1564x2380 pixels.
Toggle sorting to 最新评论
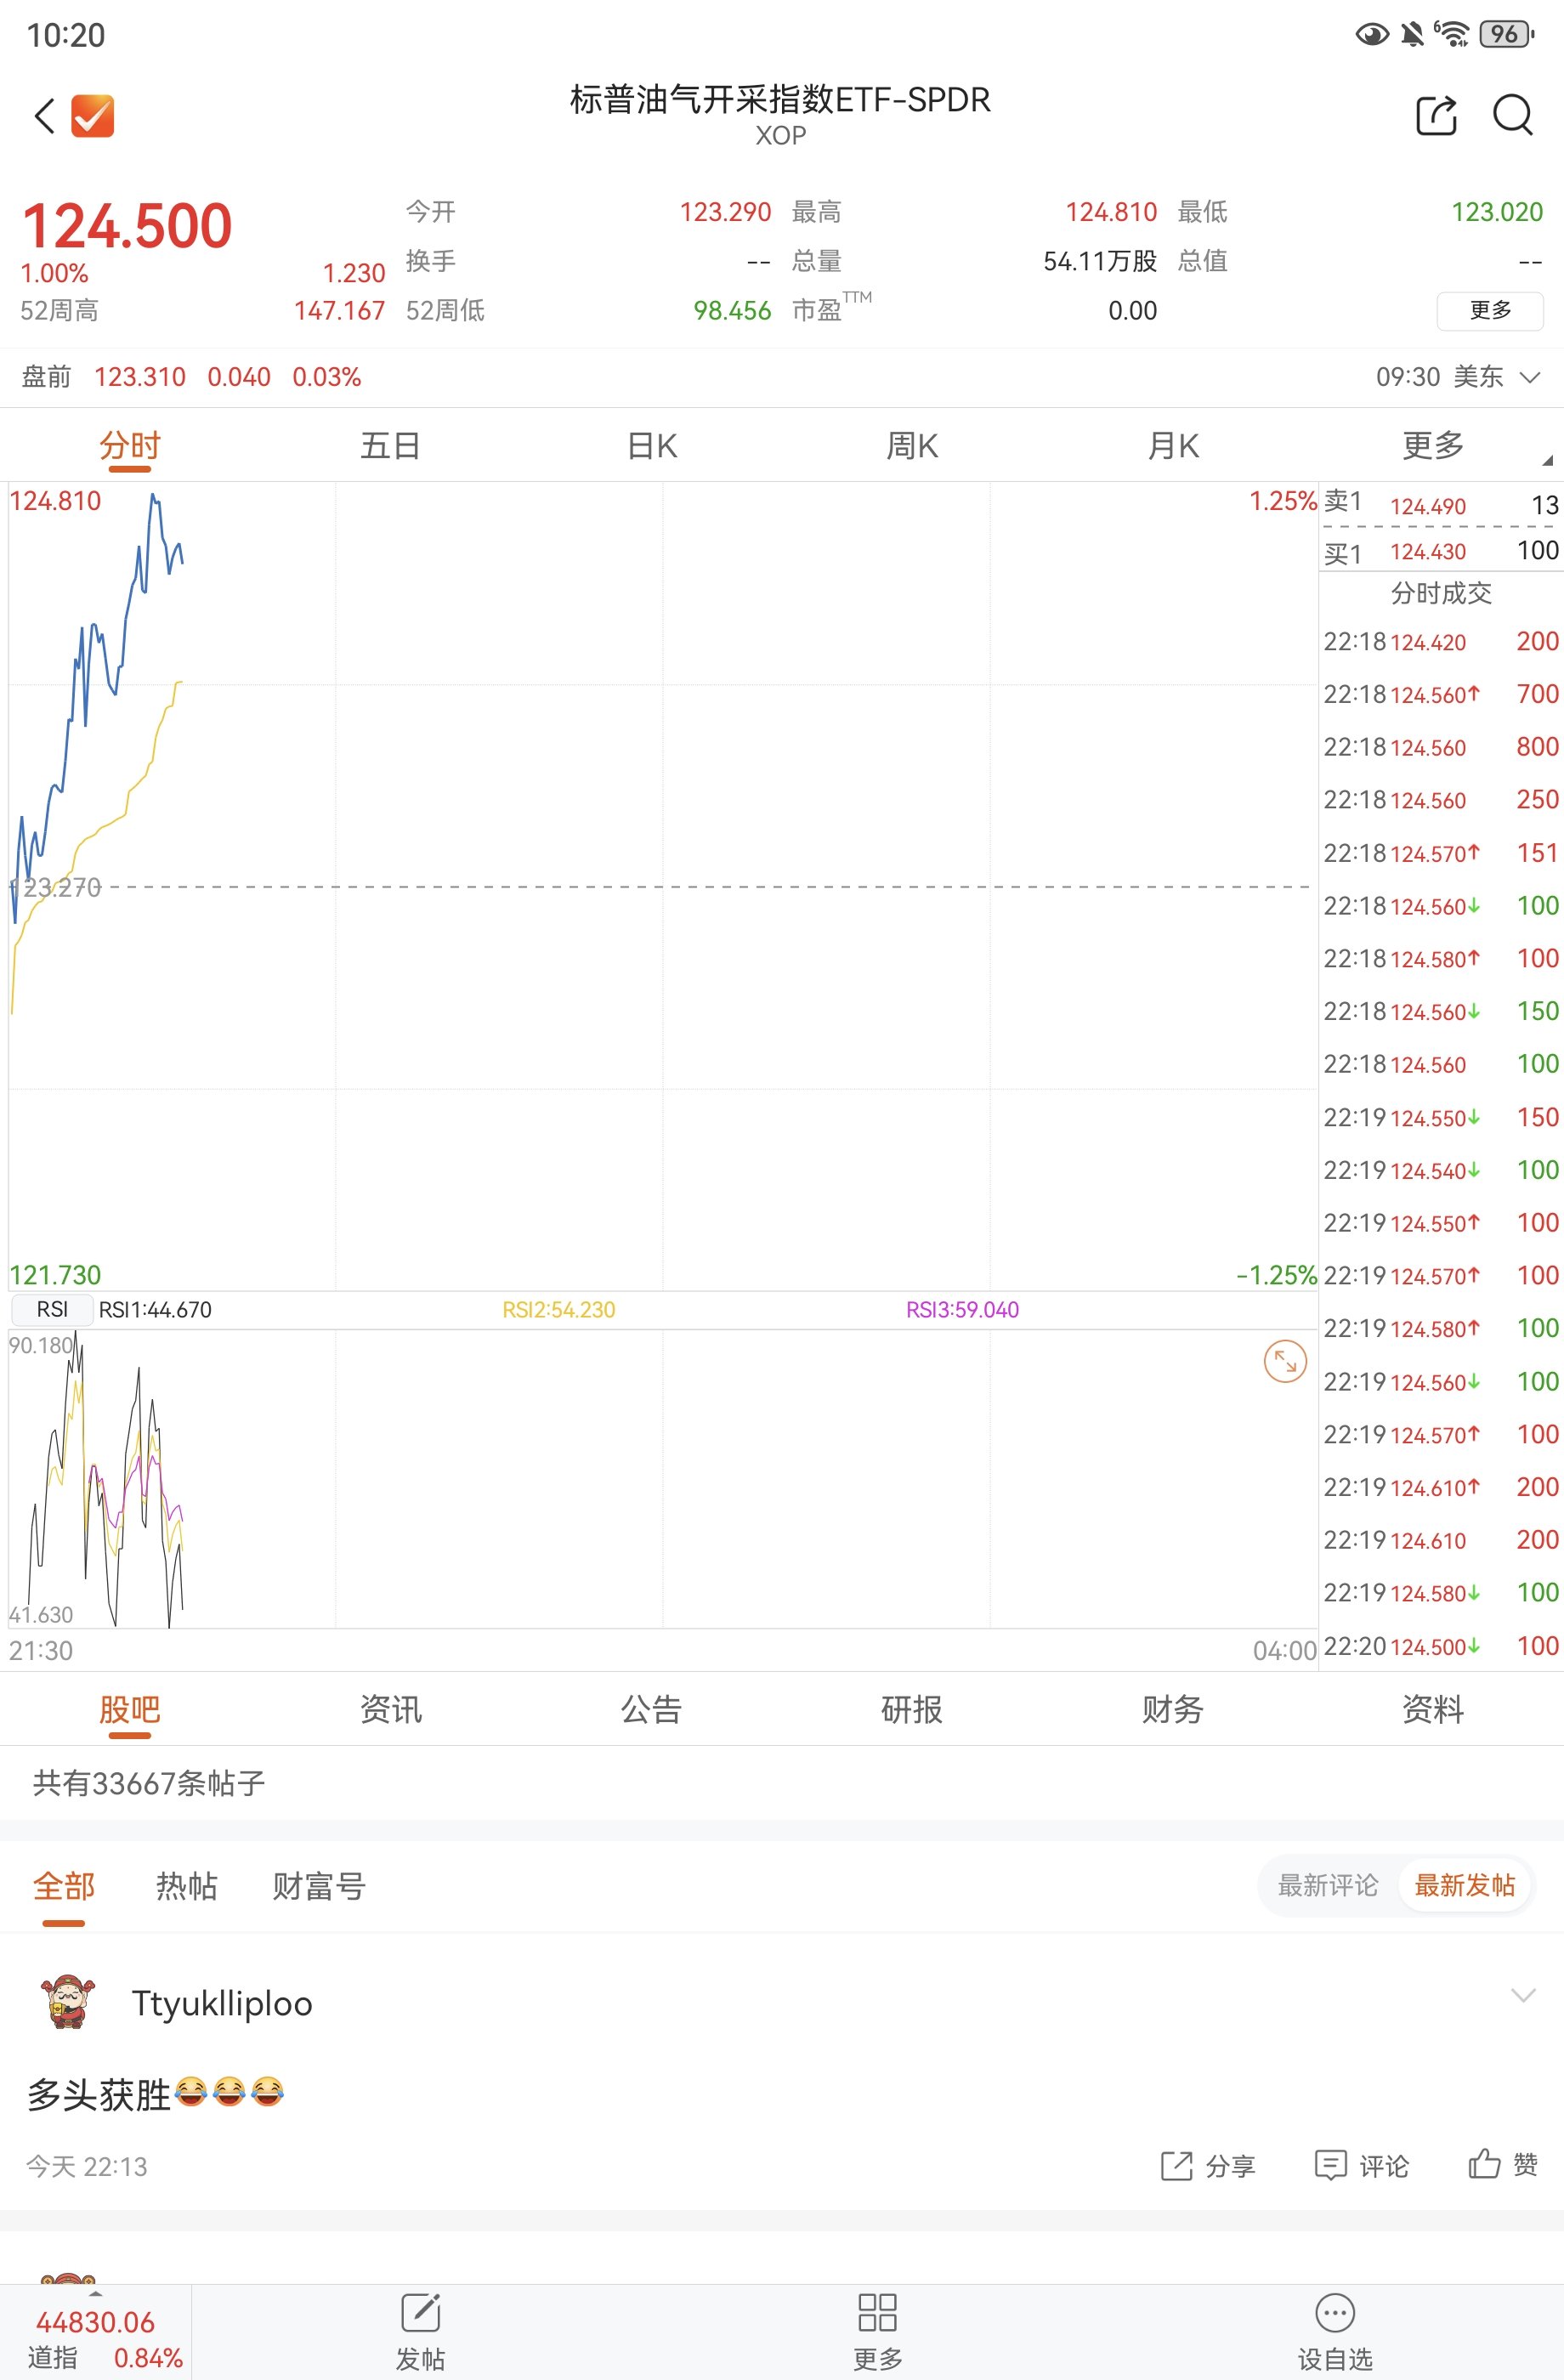point(1328,1885)
